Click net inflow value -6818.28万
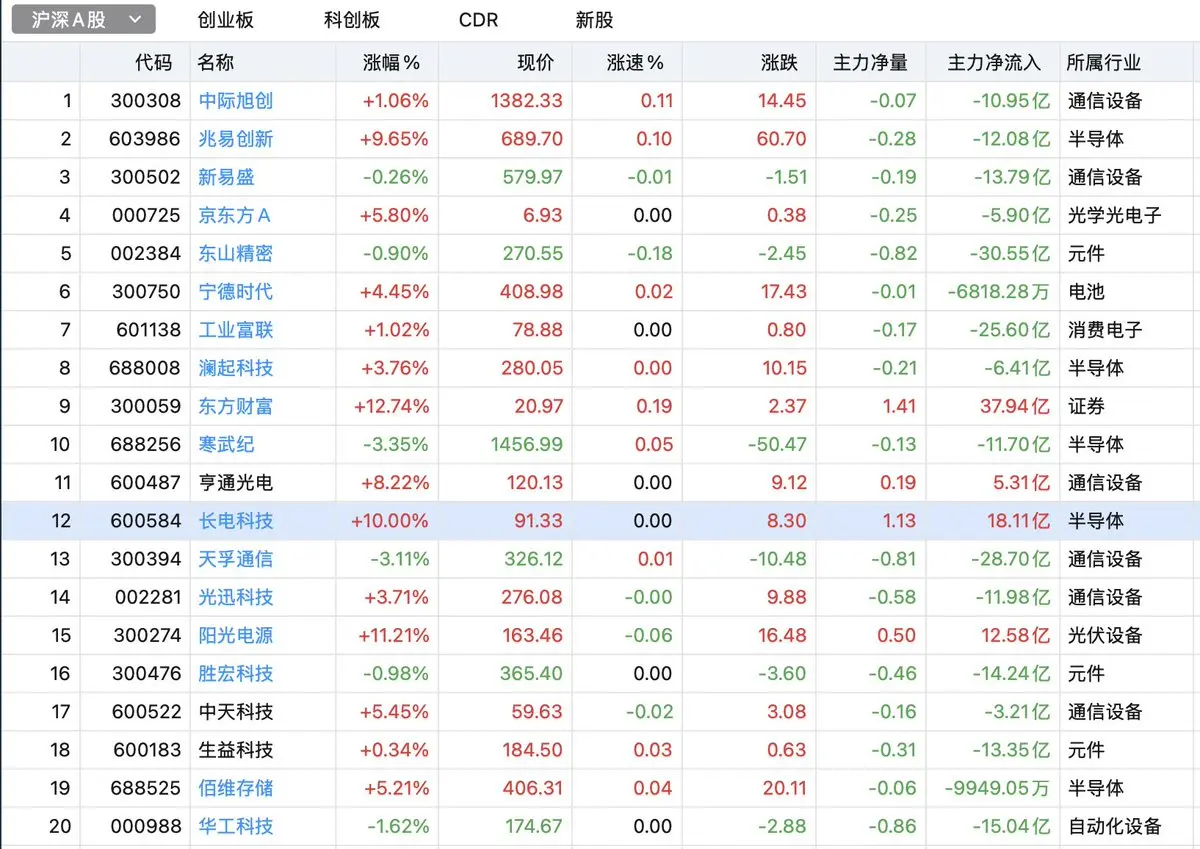 coord(998,291)
